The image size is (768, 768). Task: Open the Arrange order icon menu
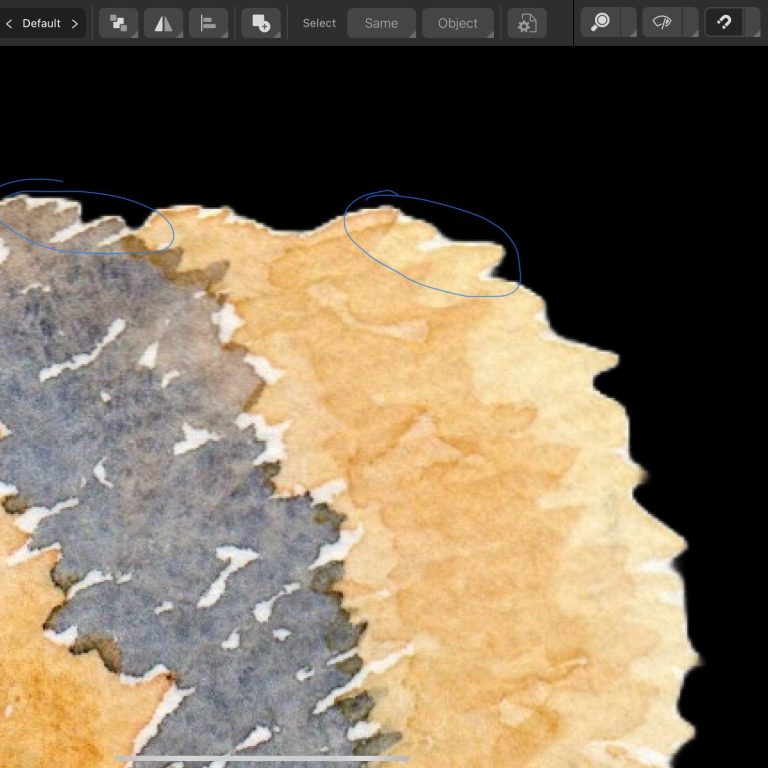(118, 23)
